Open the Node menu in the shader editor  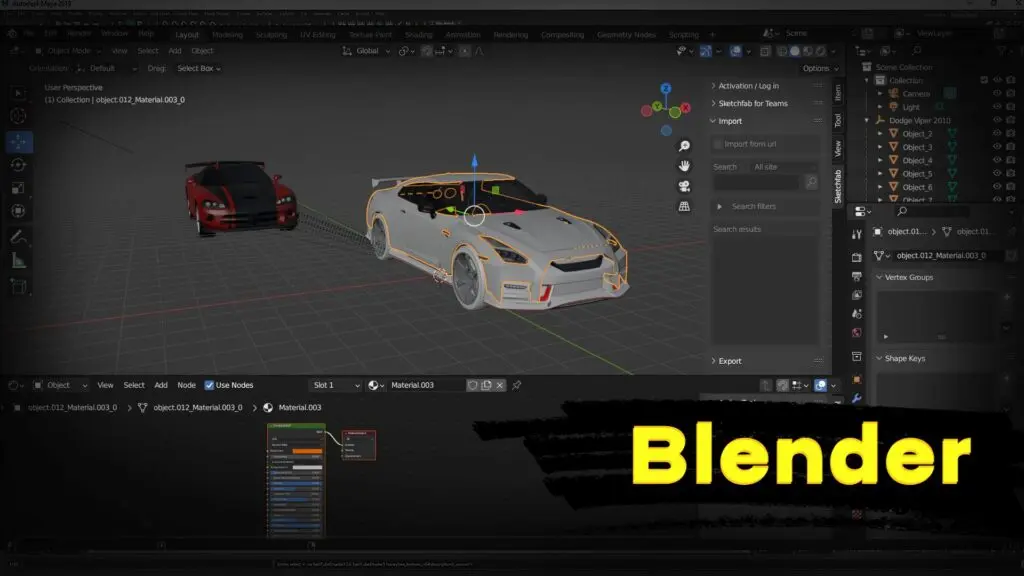tap(186, 385)
